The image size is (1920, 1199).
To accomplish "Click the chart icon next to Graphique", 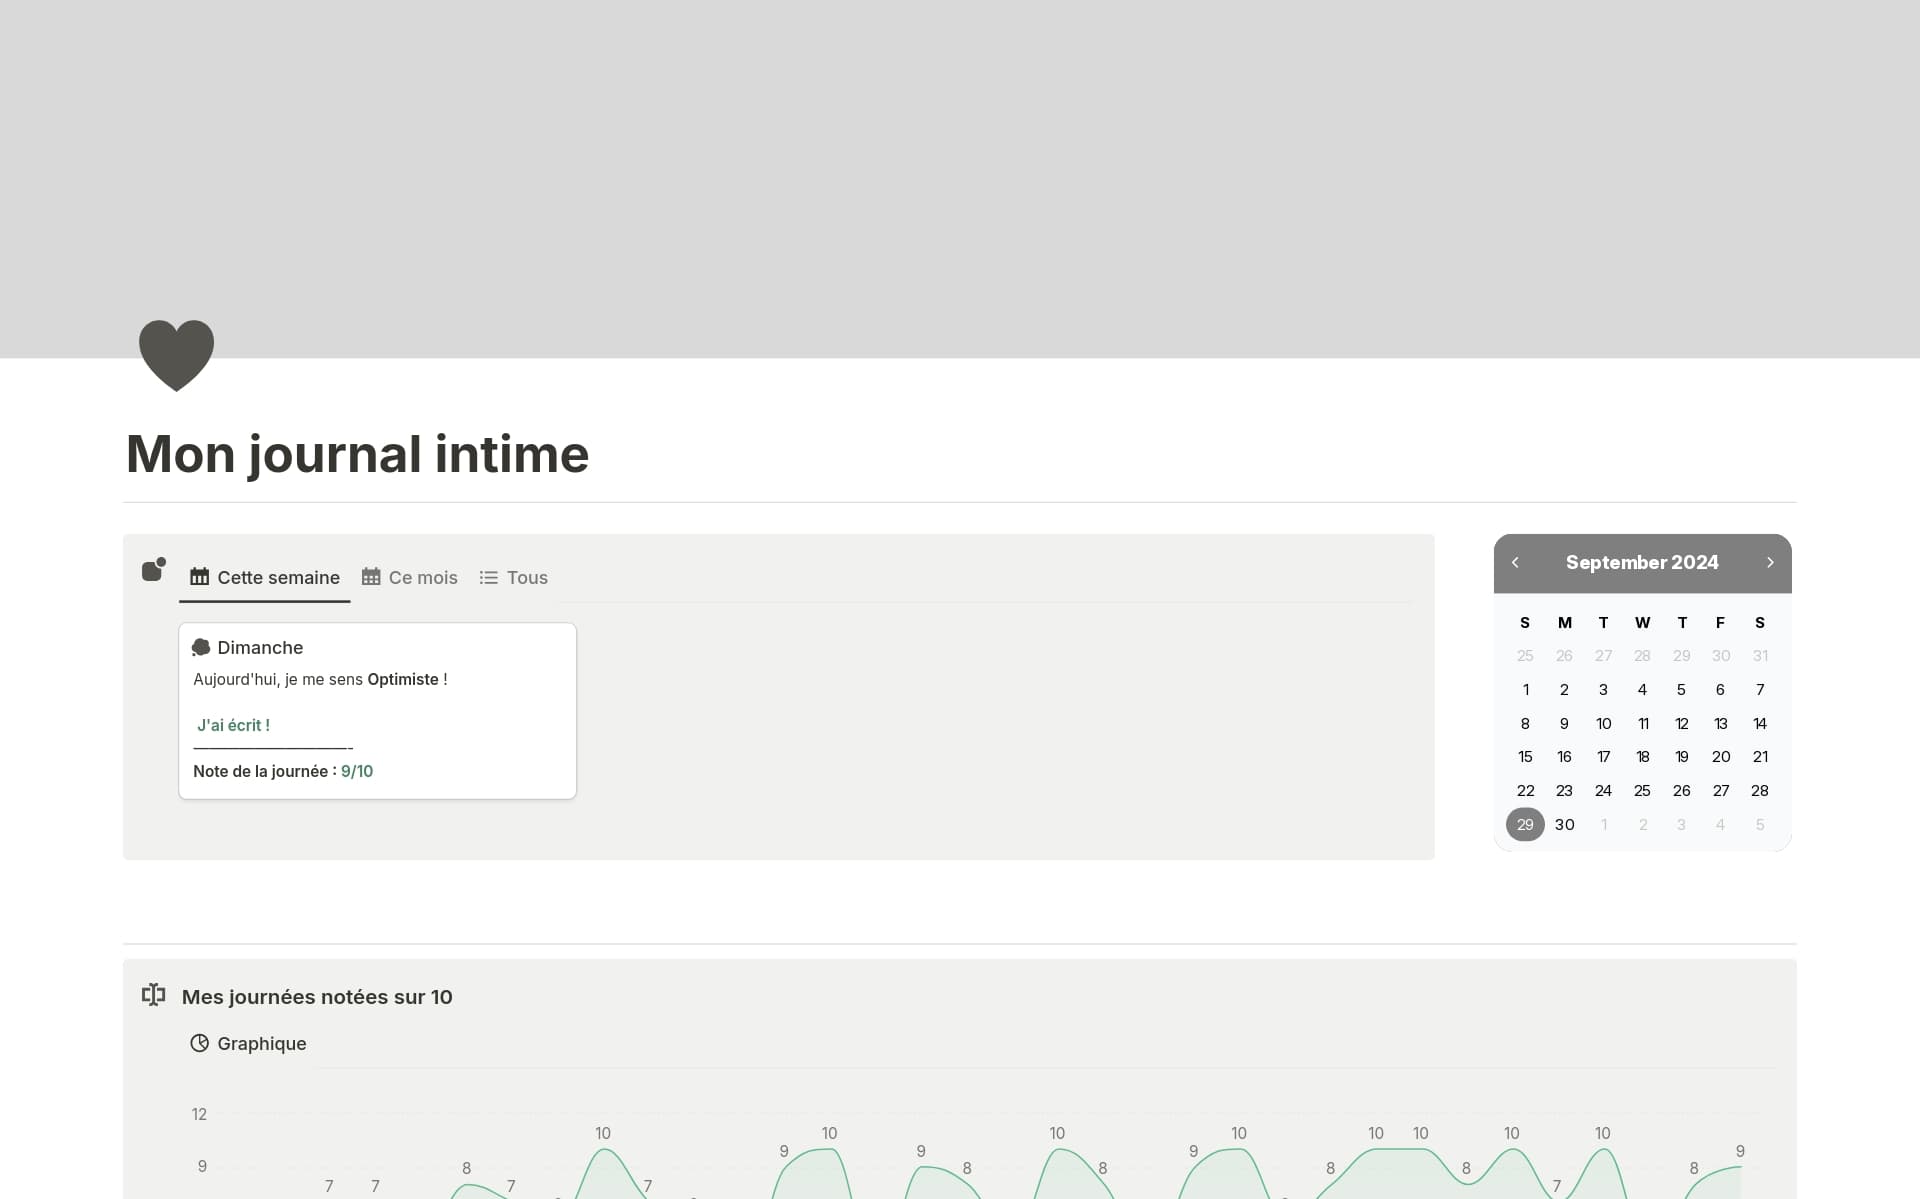I will point(199,1043).
